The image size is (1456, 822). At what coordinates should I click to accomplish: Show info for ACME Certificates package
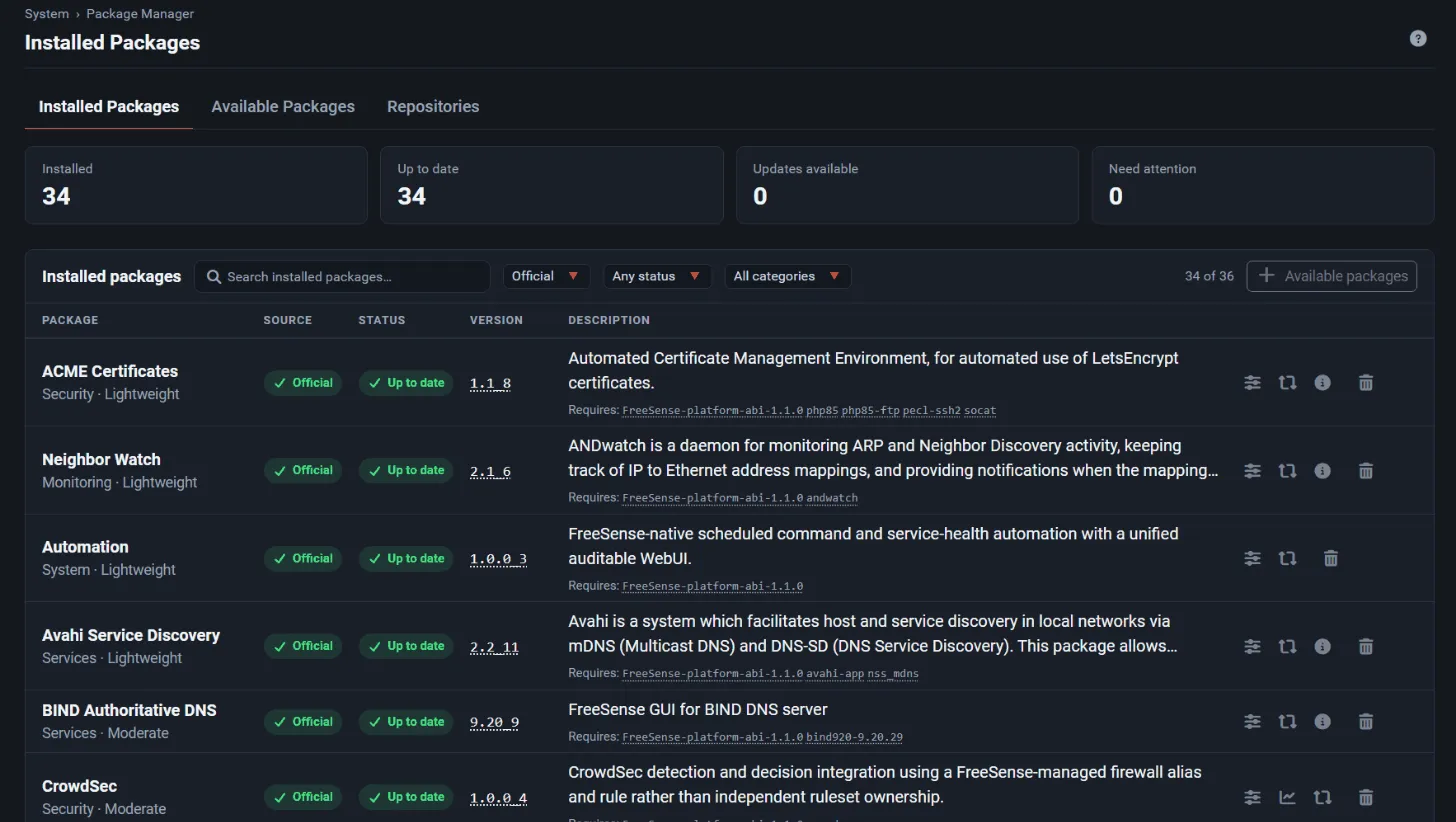pyautogui.click(x=1322, y=382)
